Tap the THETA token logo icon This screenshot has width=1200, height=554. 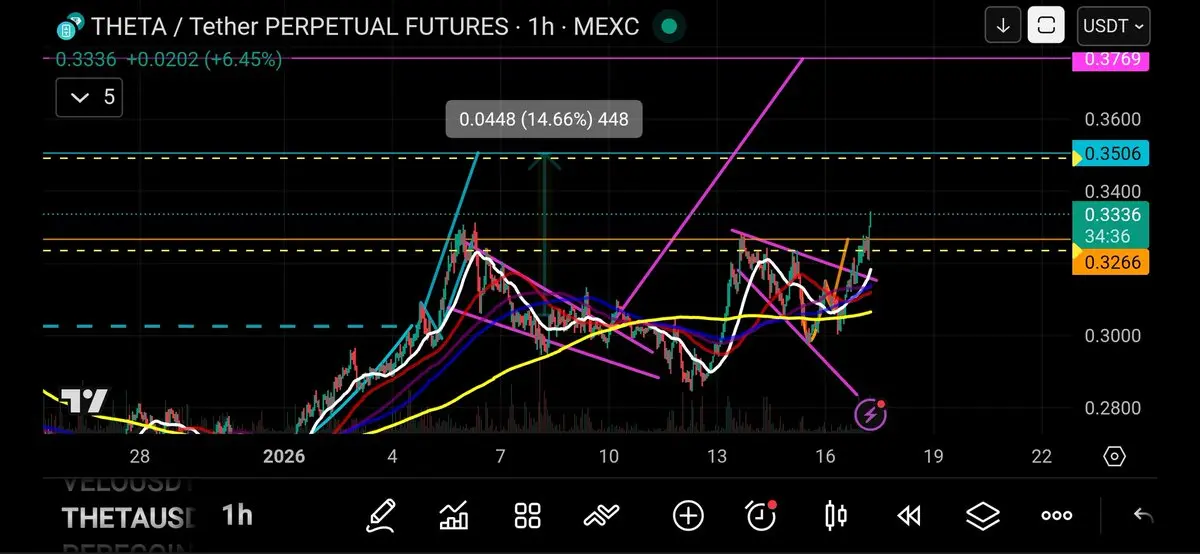(69, 27)
